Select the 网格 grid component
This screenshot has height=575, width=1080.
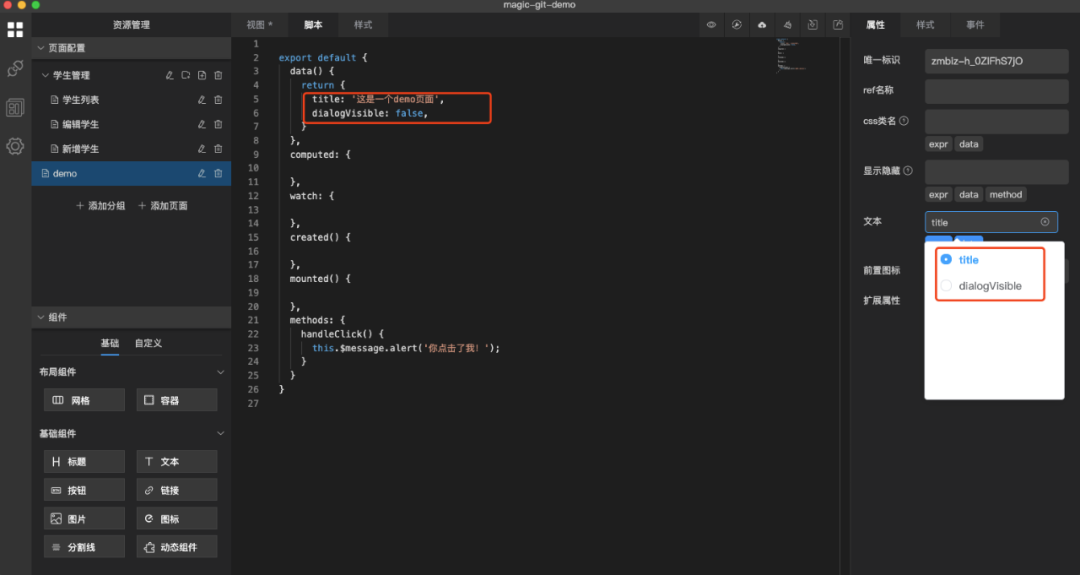tap(85, 400)
